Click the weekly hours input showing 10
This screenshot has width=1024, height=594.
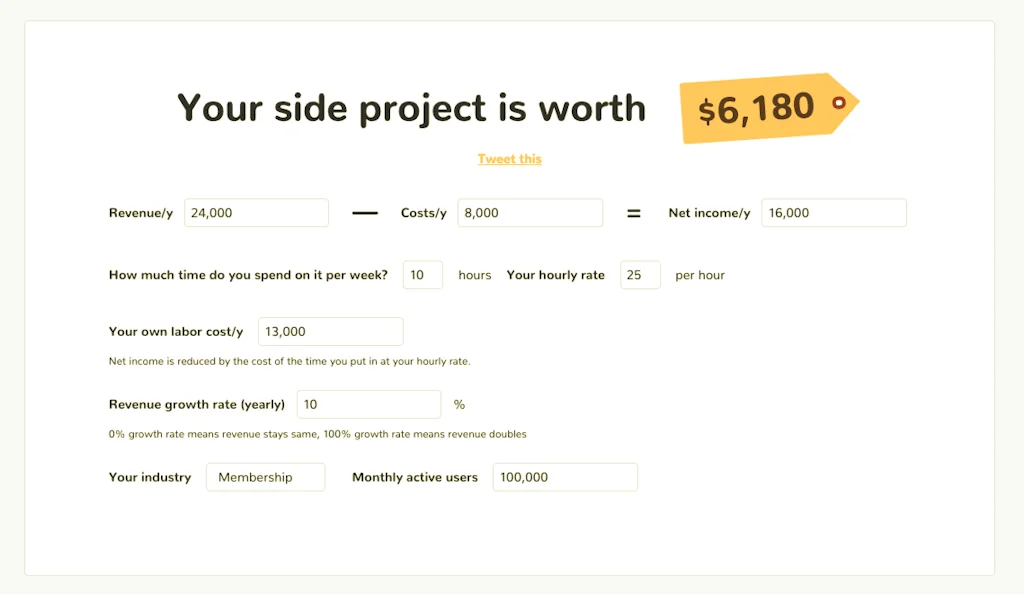(422, 274)
